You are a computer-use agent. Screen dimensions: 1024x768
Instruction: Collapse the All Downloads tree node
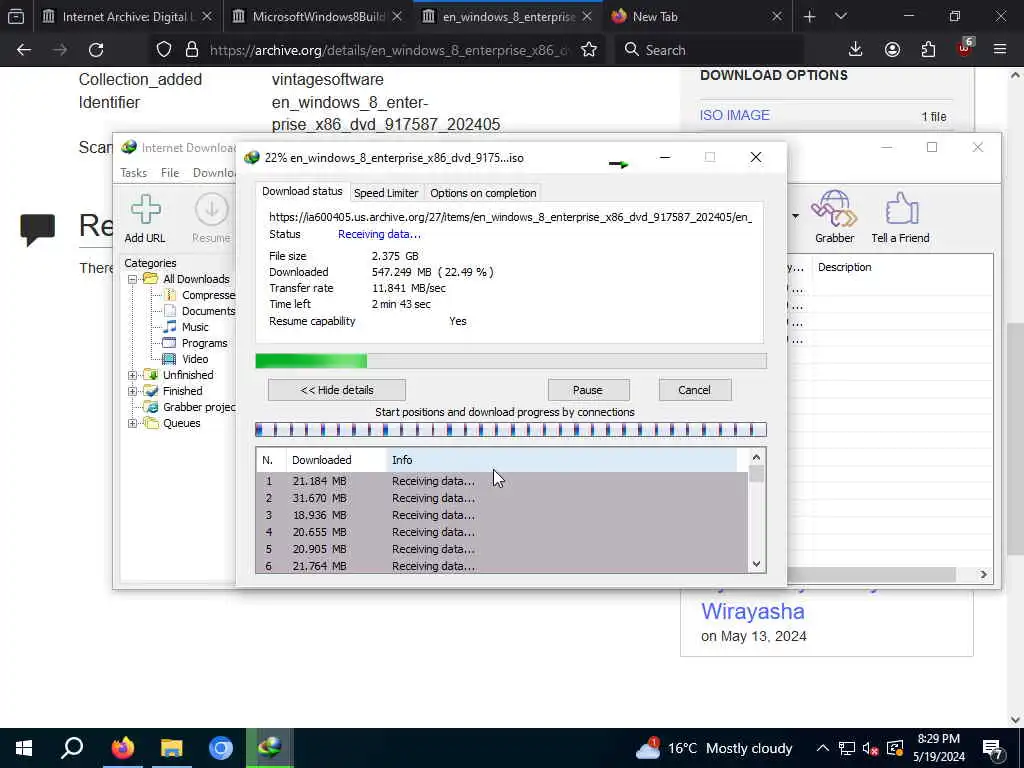132,279
